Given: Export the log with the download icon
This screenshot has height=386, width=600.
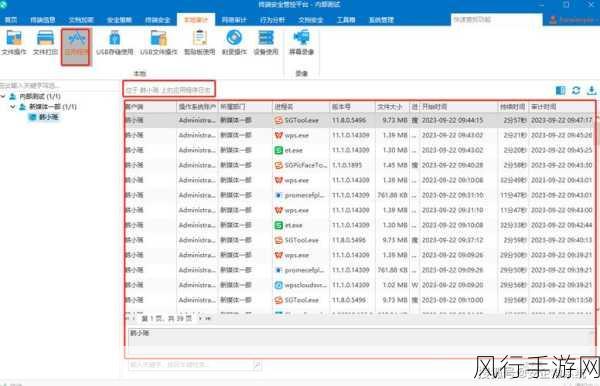Looking at the screenshot, I should point(592,90).
